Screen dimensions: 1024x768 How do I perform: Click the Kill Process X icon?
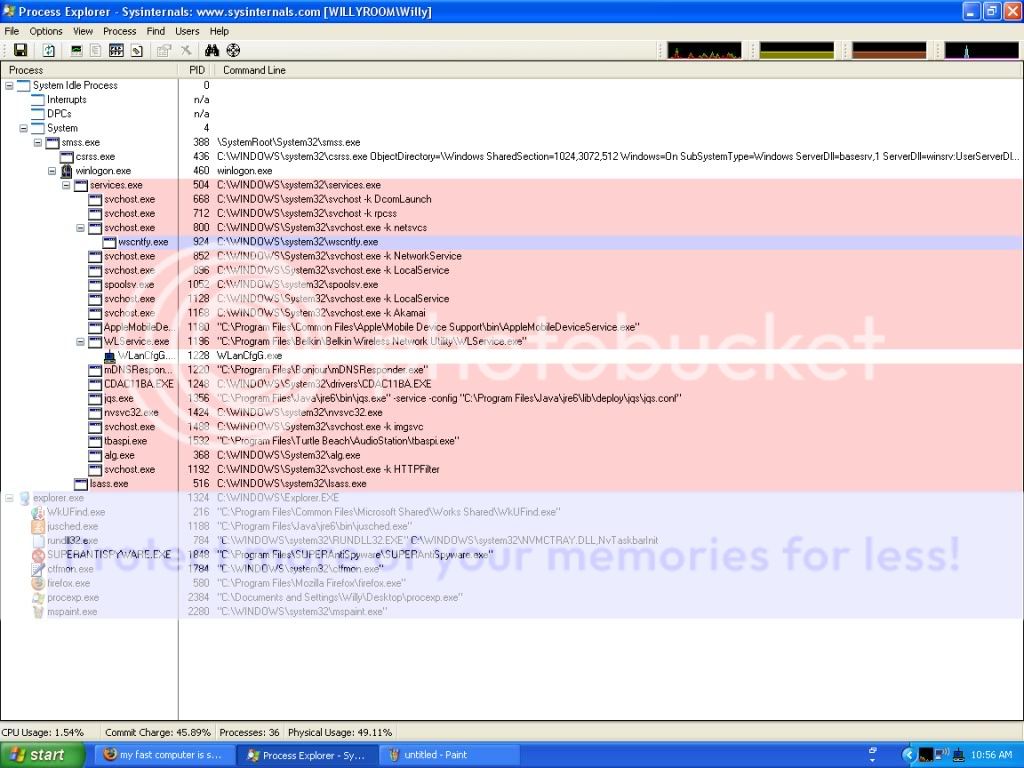(185, 50)
